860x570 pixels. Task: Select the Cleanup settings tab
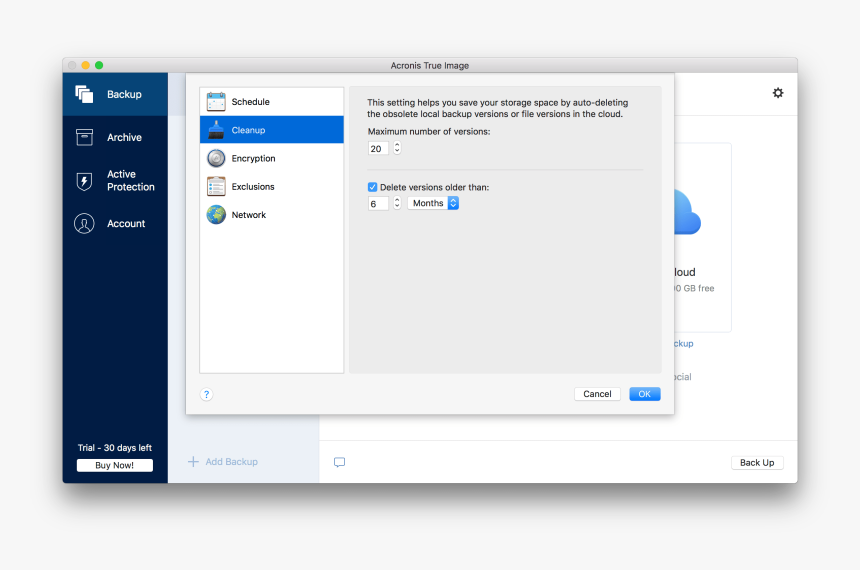(271, 130)
